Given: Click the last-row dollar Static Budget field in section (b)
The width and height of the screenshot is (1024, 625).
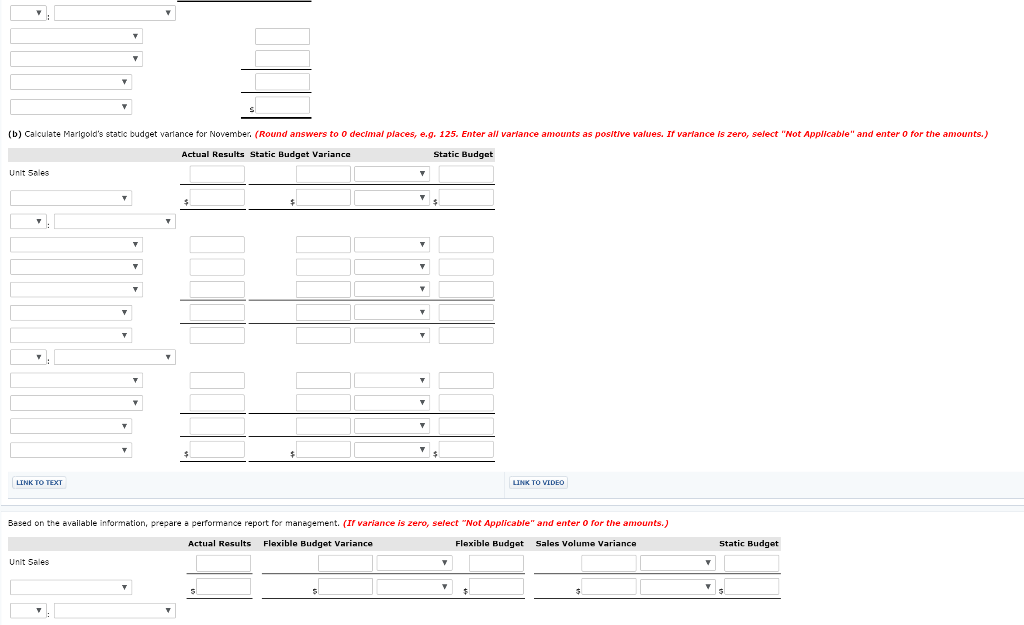Looking at the screenshot, I should point(466,449).
